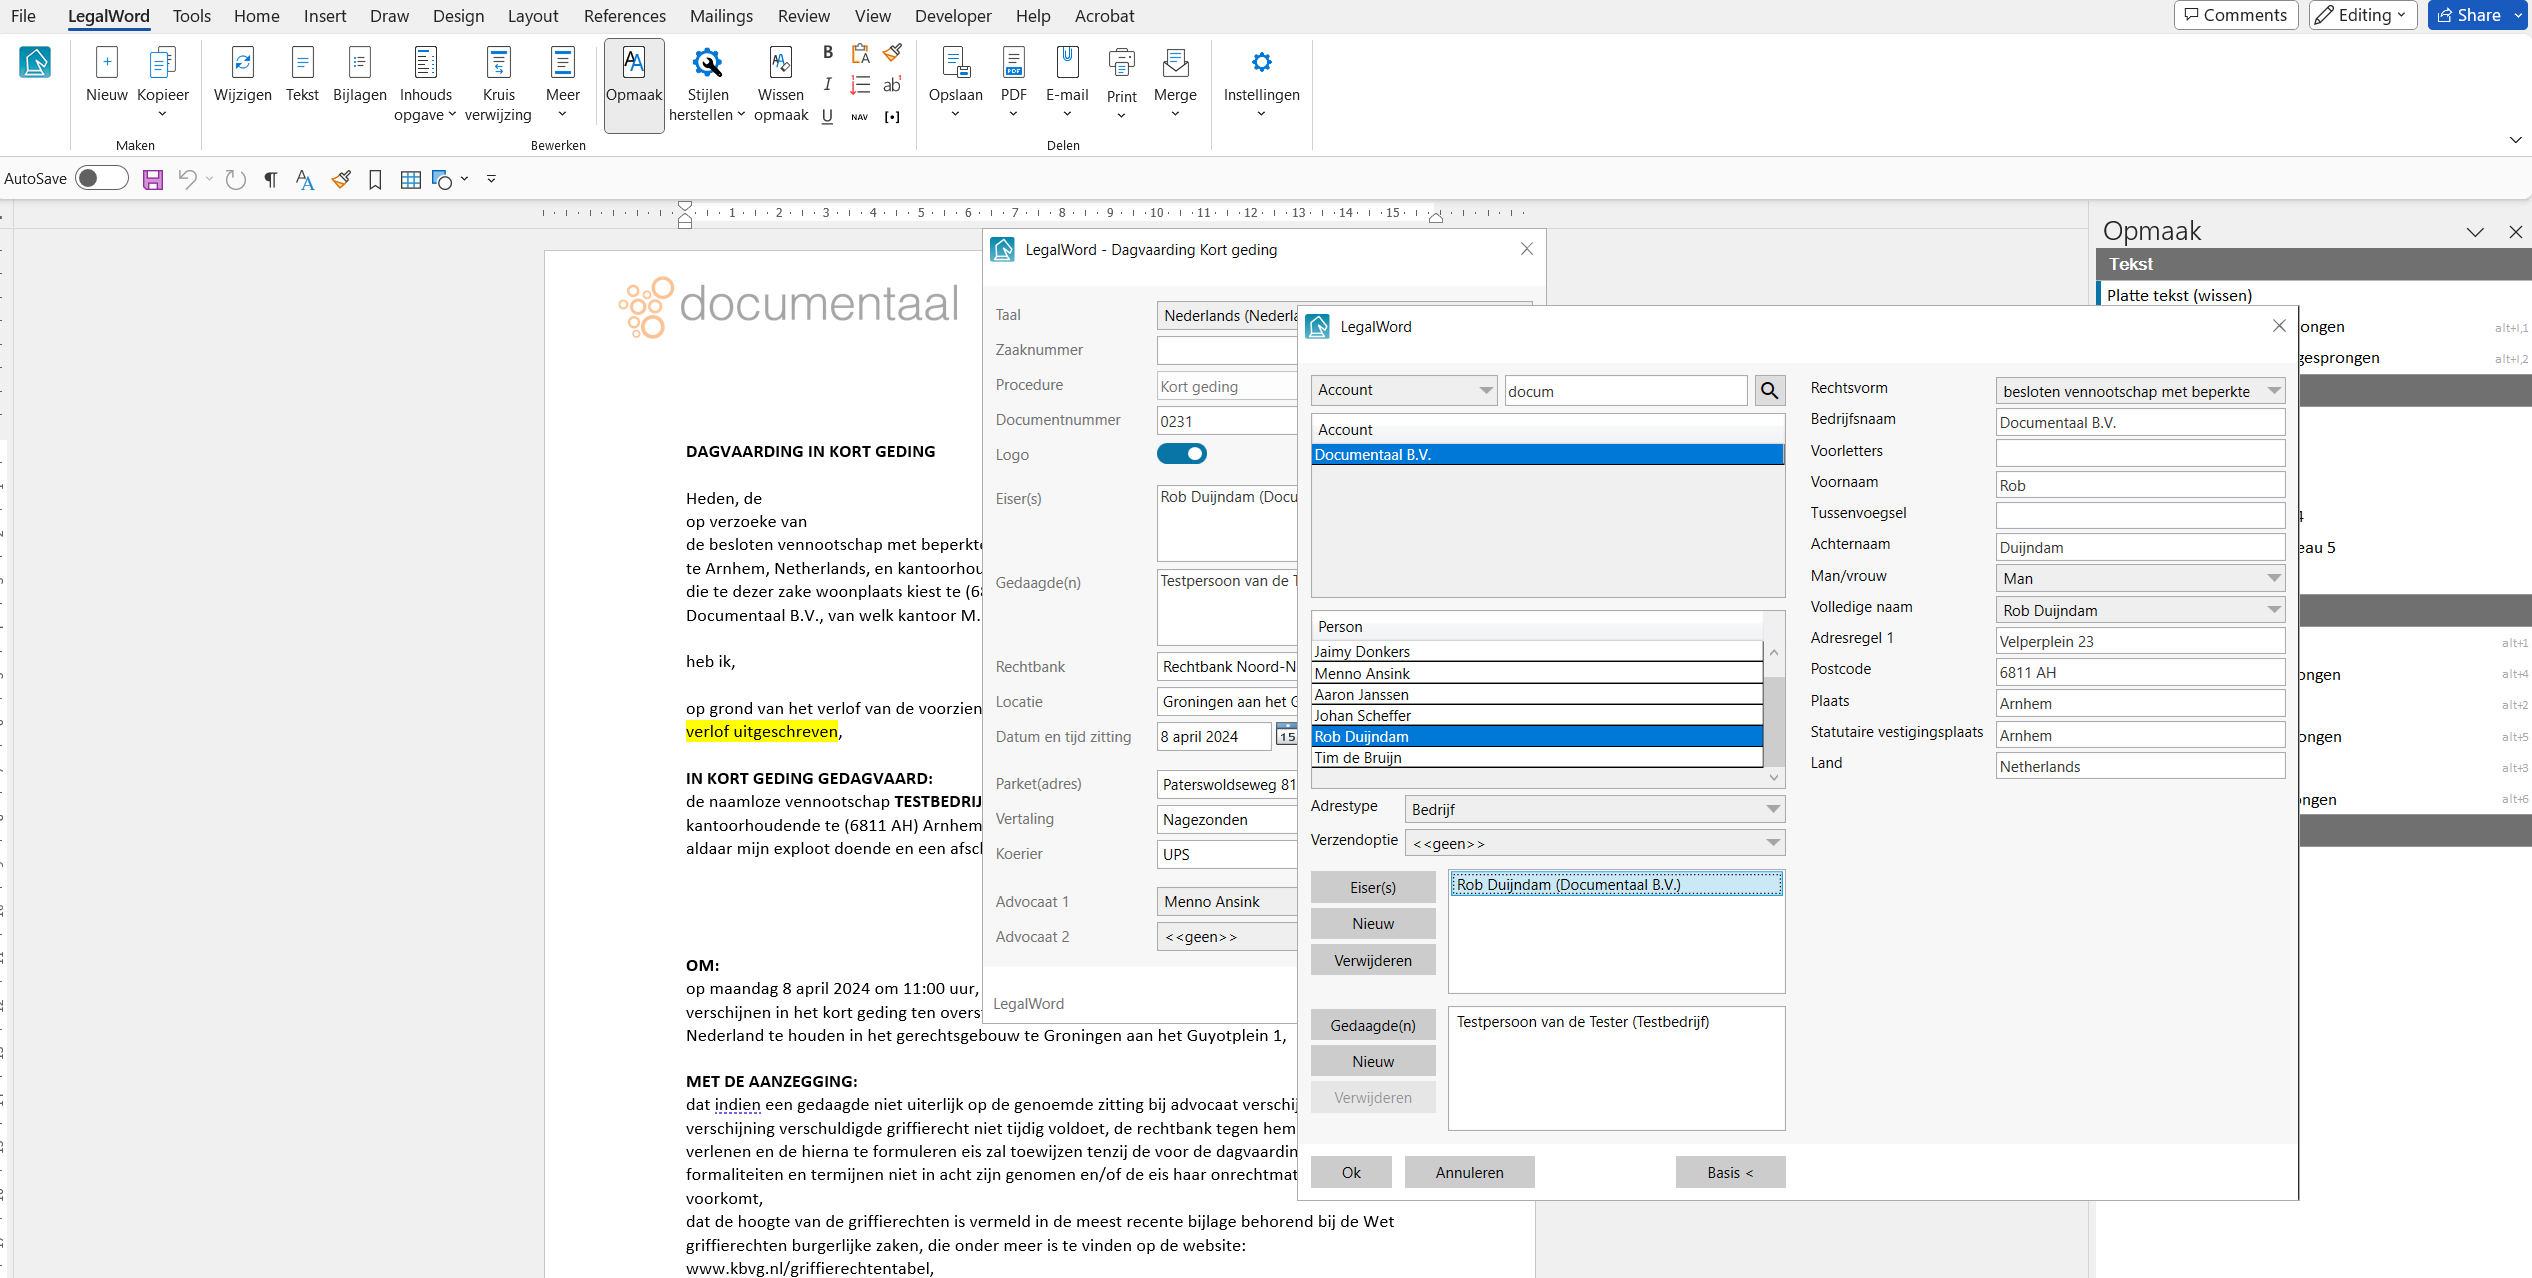Click Wissen opmaak icon

[780, 84]
